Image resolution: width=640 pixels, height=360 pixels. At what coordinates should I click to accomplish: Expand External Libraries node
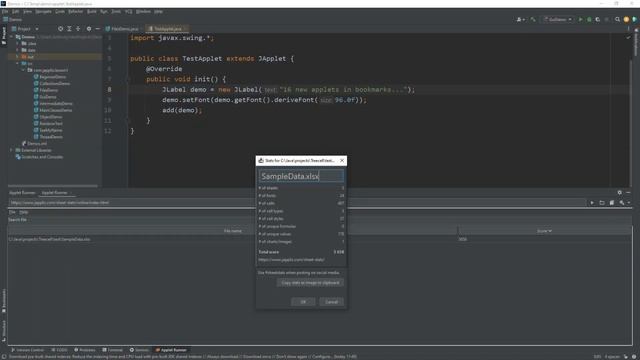point(11,150)
